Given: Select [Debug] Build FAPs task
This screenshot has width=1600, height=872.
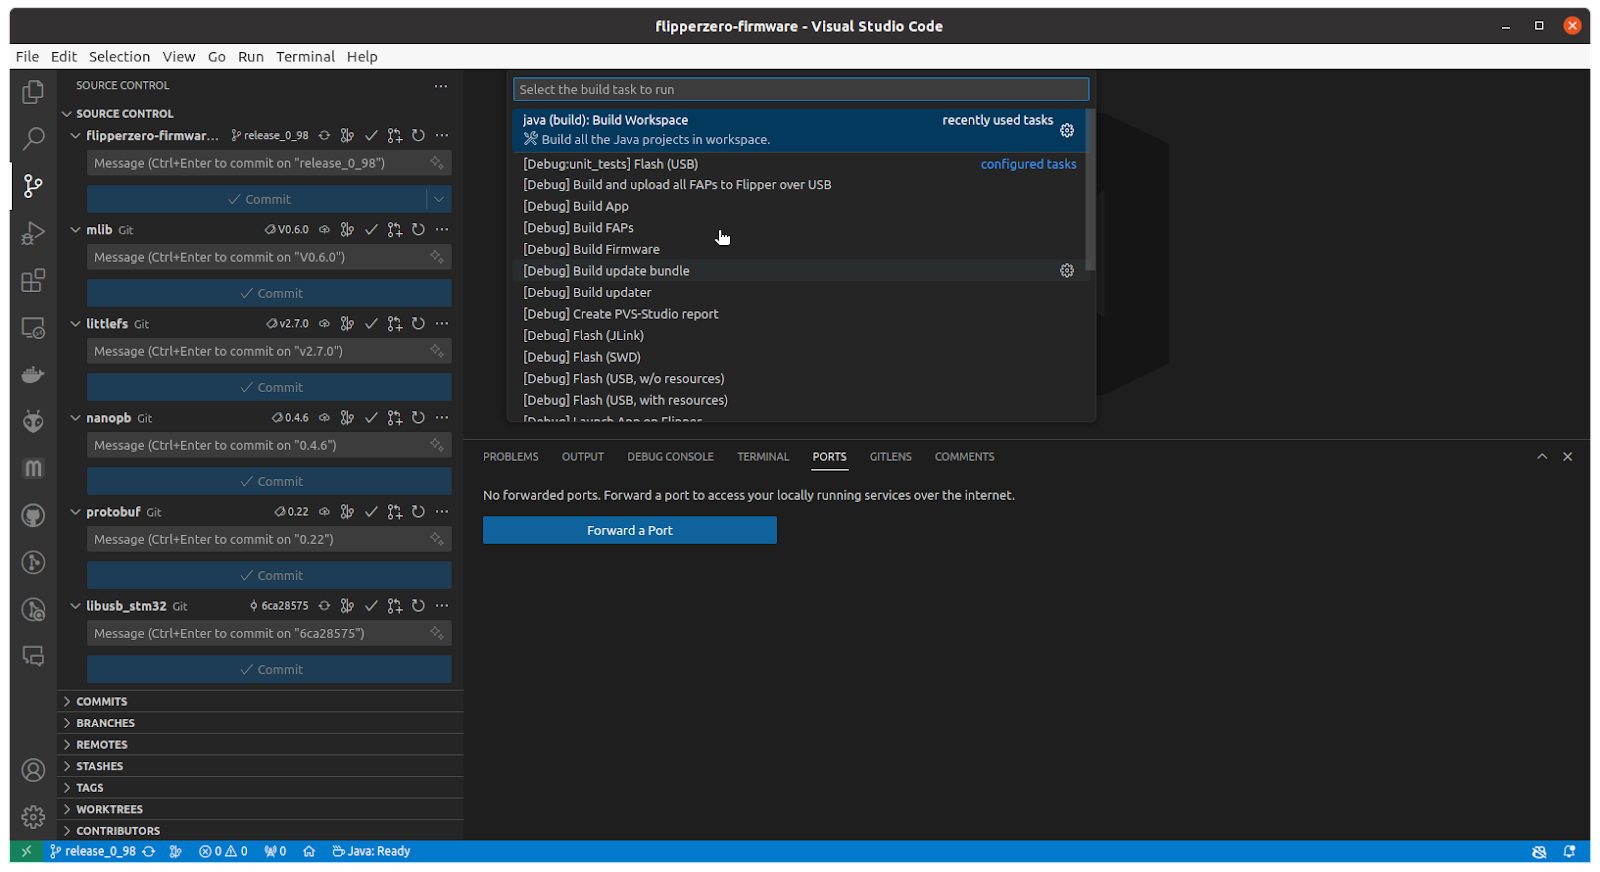Looking at the screenshot, I should point(800,228).
